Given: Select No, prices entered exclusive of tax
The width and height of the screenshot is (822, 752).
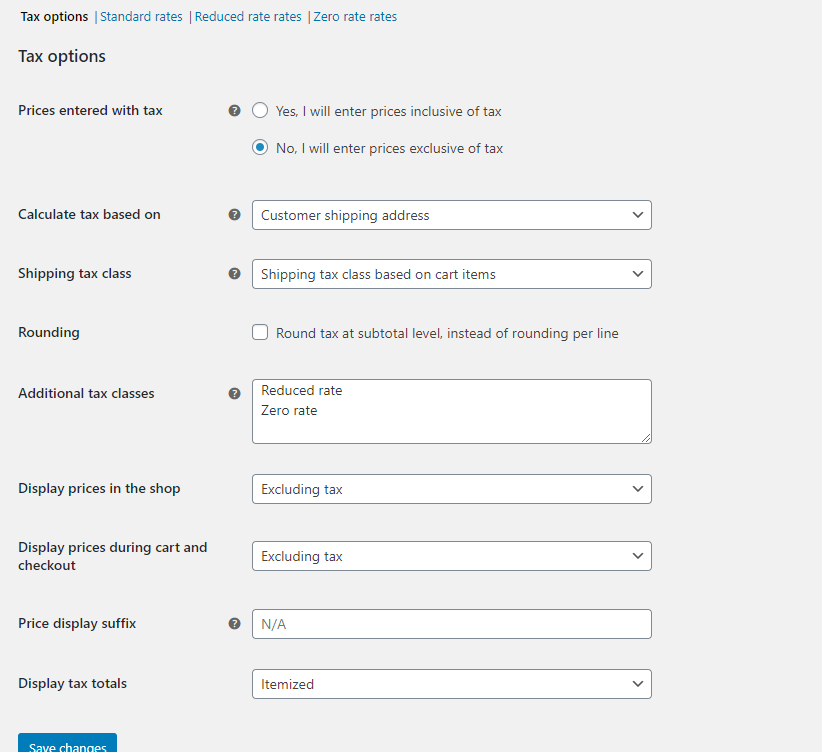Looking at the screenshot, I should 260,147.
